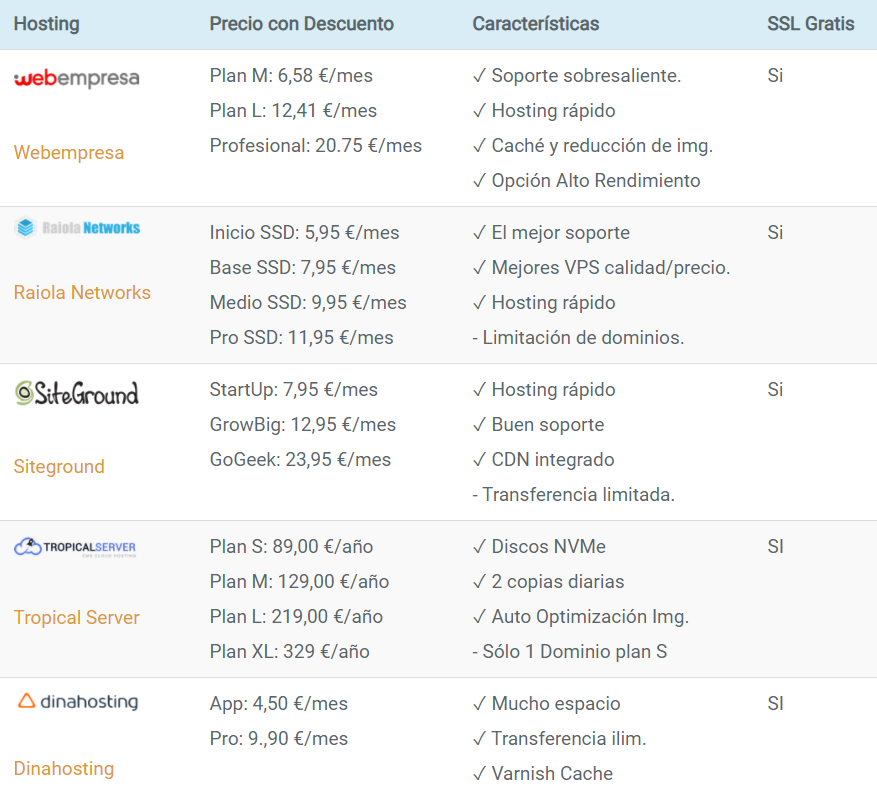Click the SSL 'Si' in Siteground row
This screenshot has height=796, width=877.
click(775, 389)
